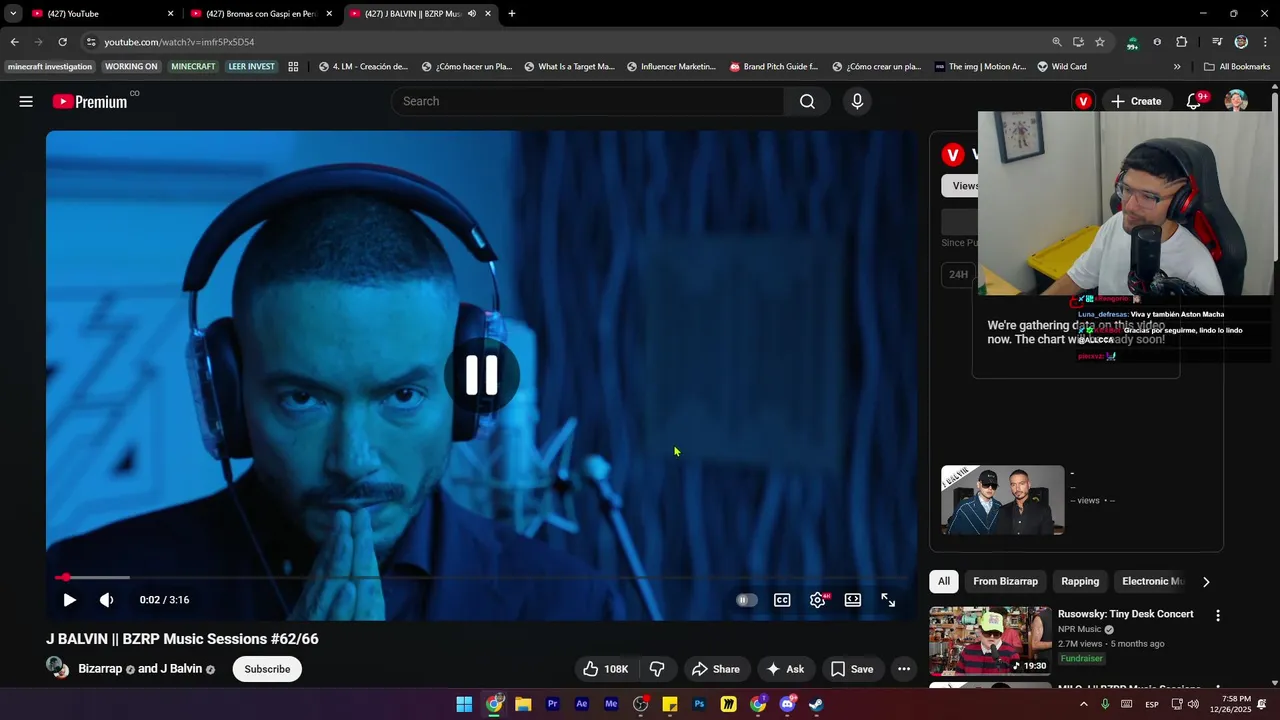
Task: Open the MINECRAFT bookmark folder
Action: [193, 67]
